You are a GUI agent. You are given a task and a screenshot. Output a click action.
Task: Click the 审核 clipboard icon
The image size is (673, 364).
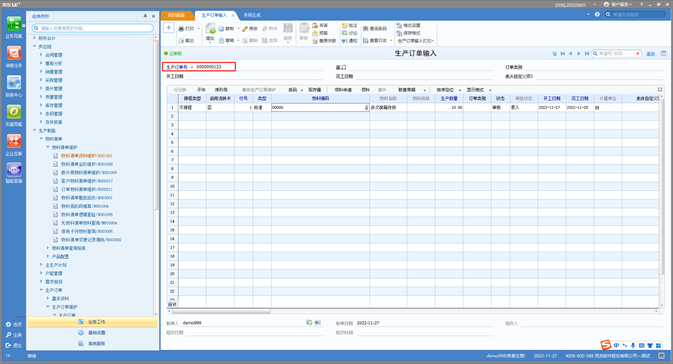click(x=304, y=28)
